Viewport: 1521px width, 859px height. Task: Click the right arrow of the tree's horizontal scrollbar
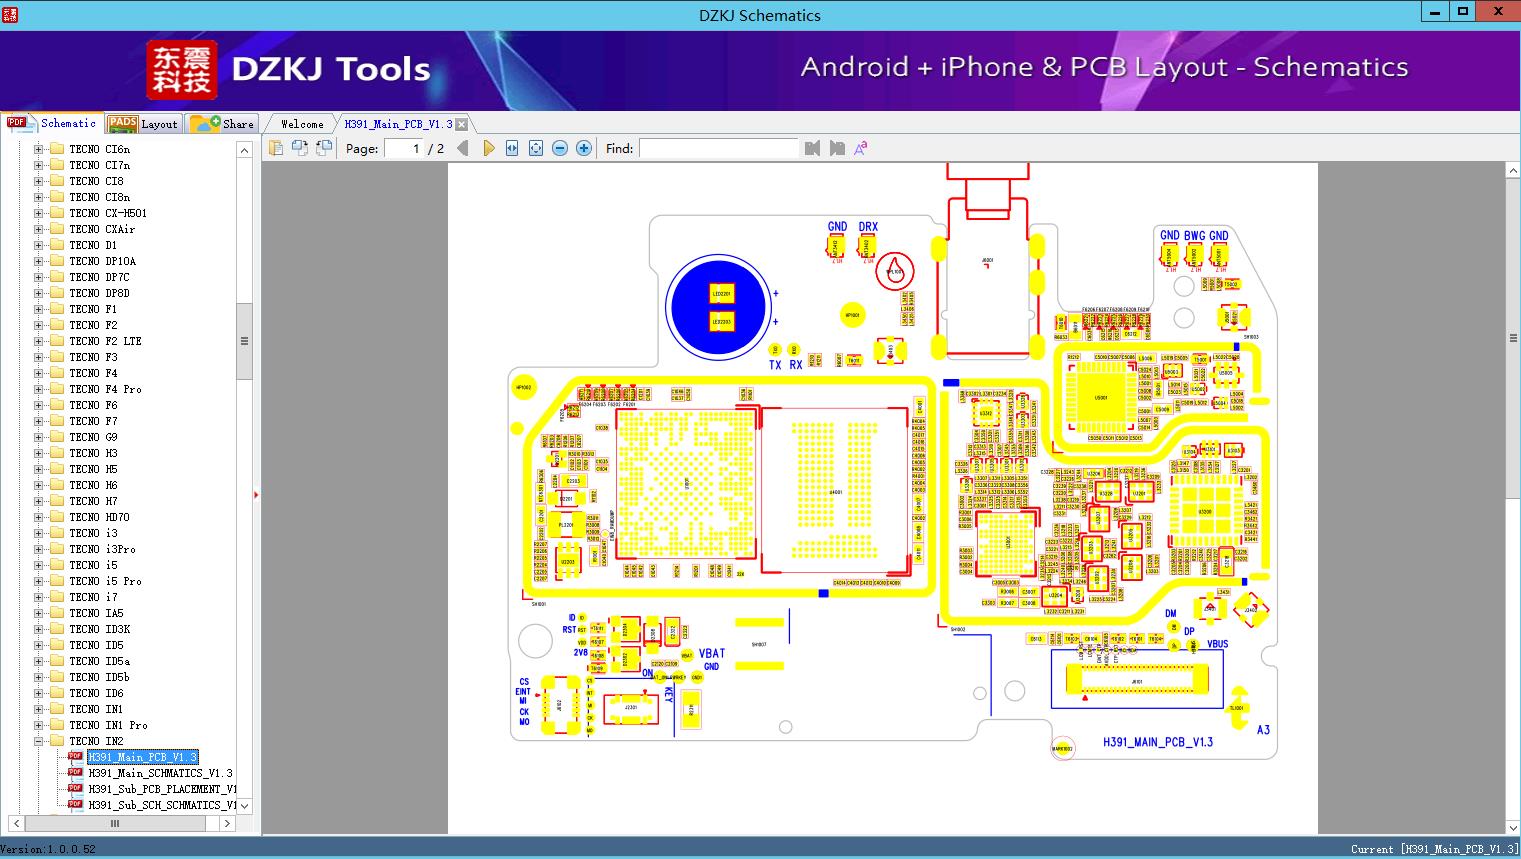click(227, 823)
